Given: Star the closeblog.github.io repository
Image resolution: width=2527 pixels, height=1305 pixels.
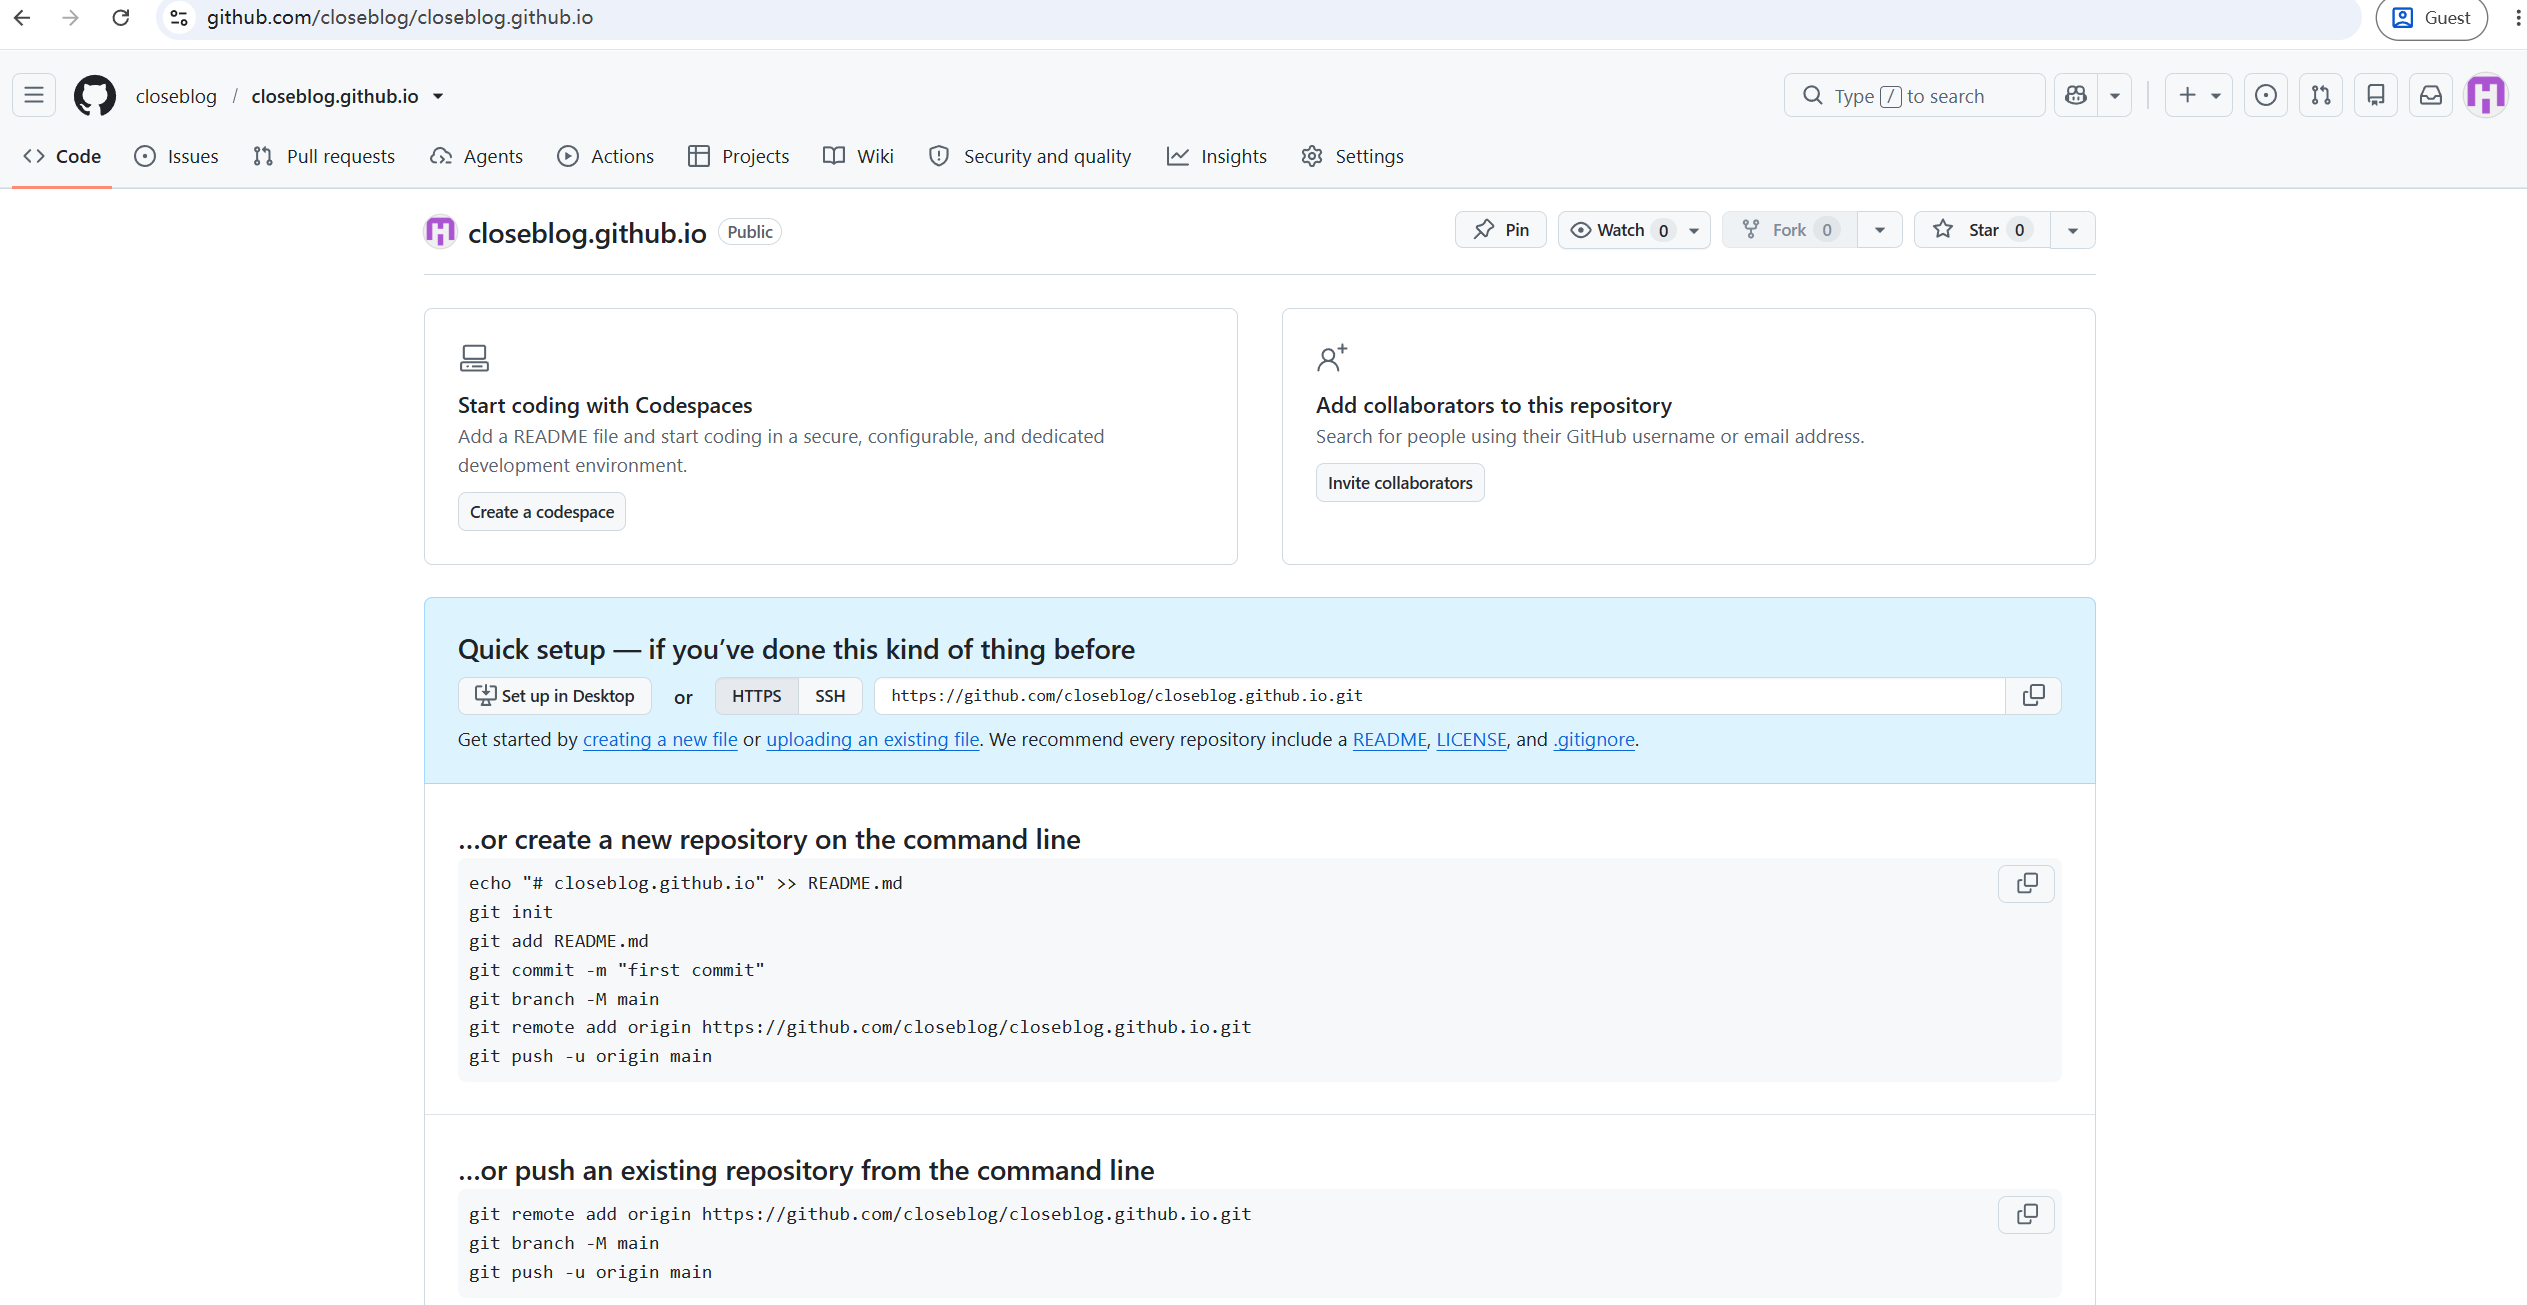Looking at the screenshot, I should click(1982, 230).
